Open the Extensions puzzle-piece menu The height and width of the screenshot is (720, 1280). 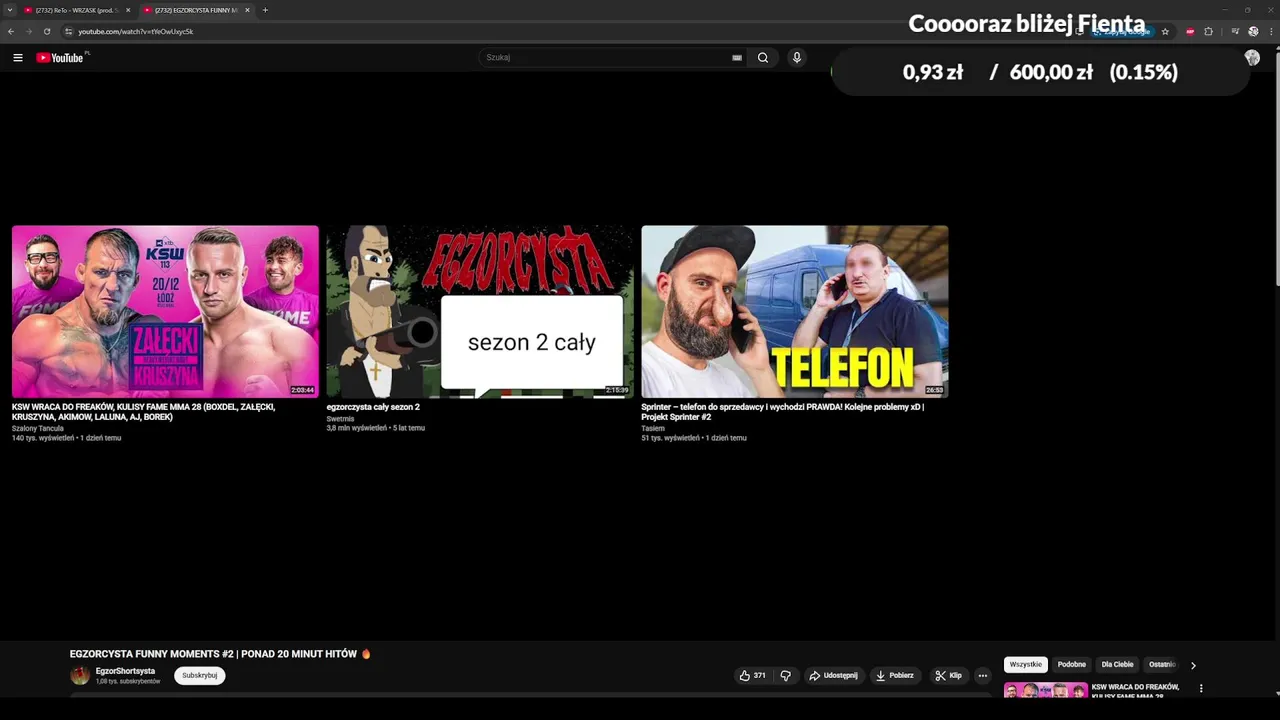click(1208, 31)
